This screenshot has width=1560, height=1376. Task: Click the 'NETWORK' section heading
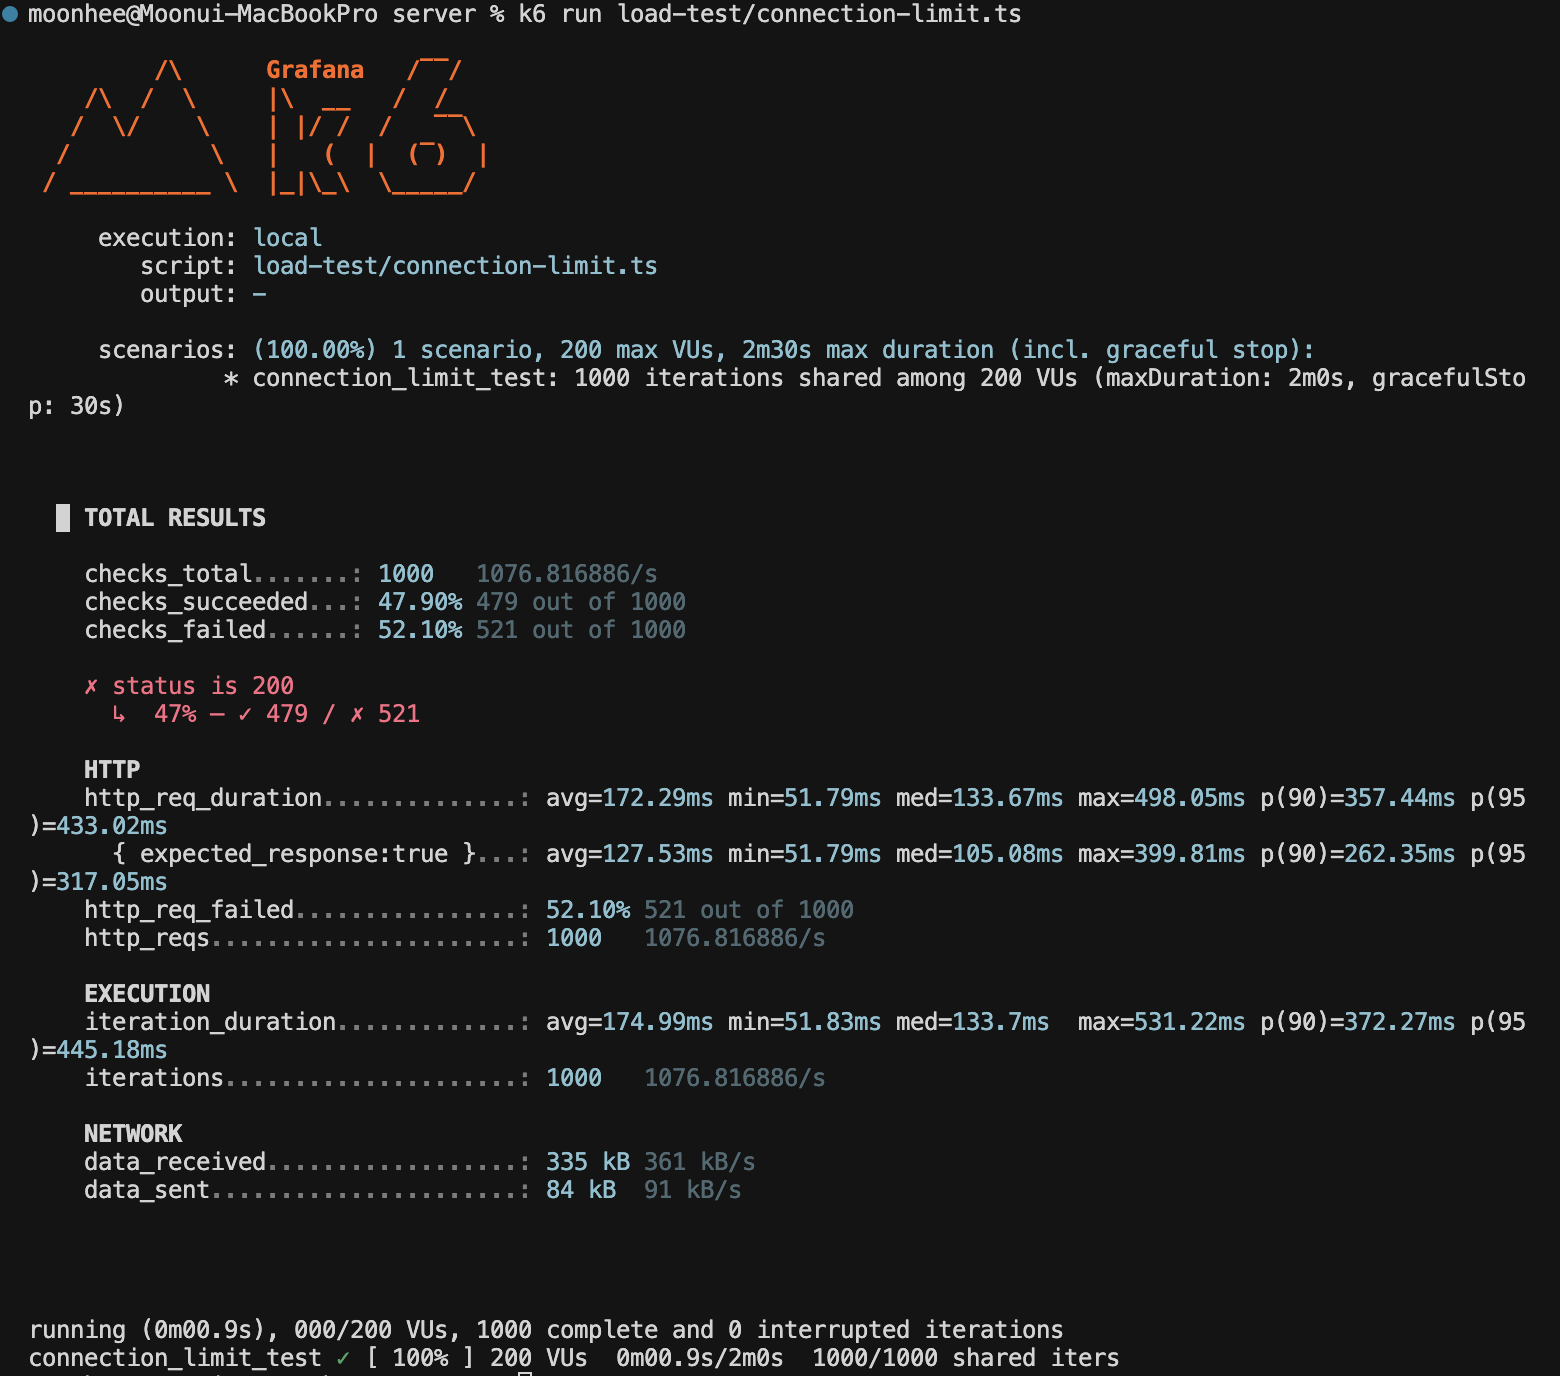click(x=133, y=1134)
